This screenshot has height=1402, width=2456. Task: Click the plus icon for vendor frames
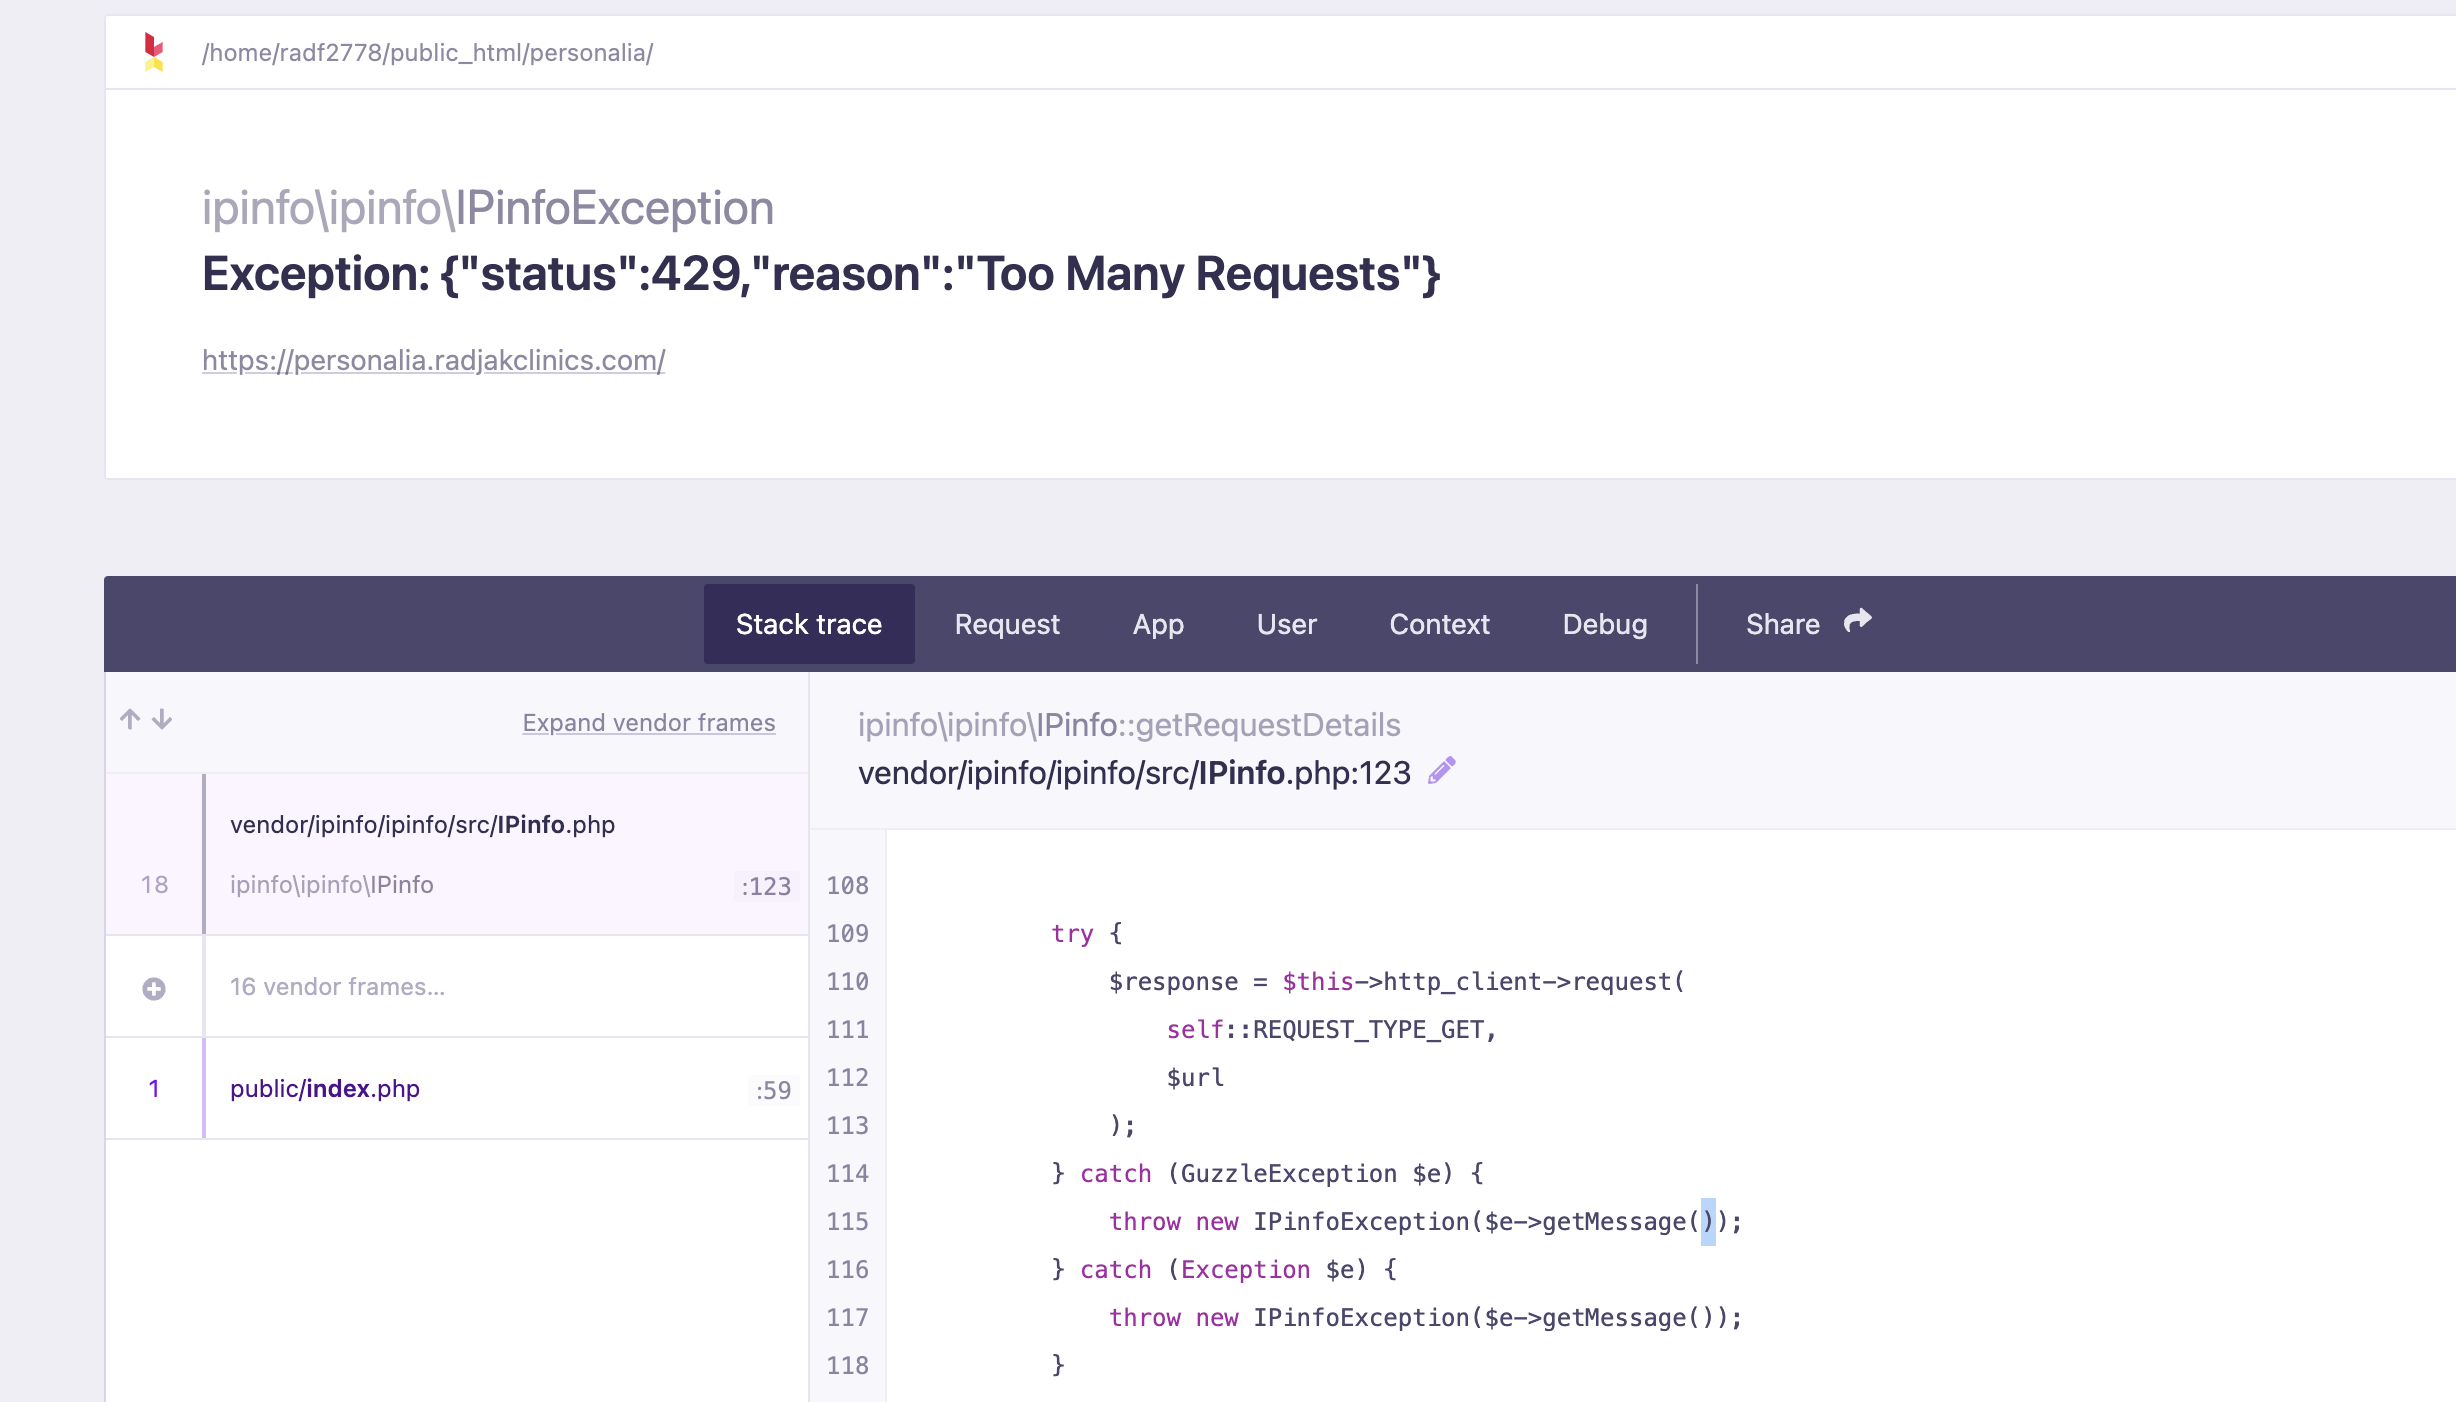(x=154, y=988)
